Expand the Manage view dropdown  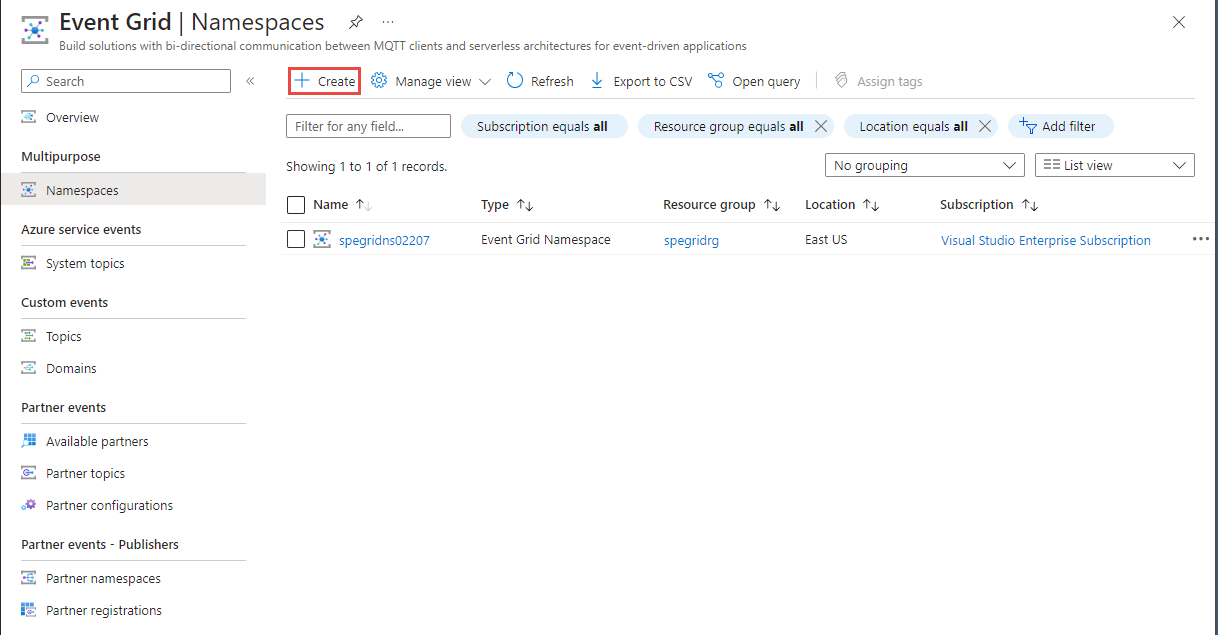point(485,82)
